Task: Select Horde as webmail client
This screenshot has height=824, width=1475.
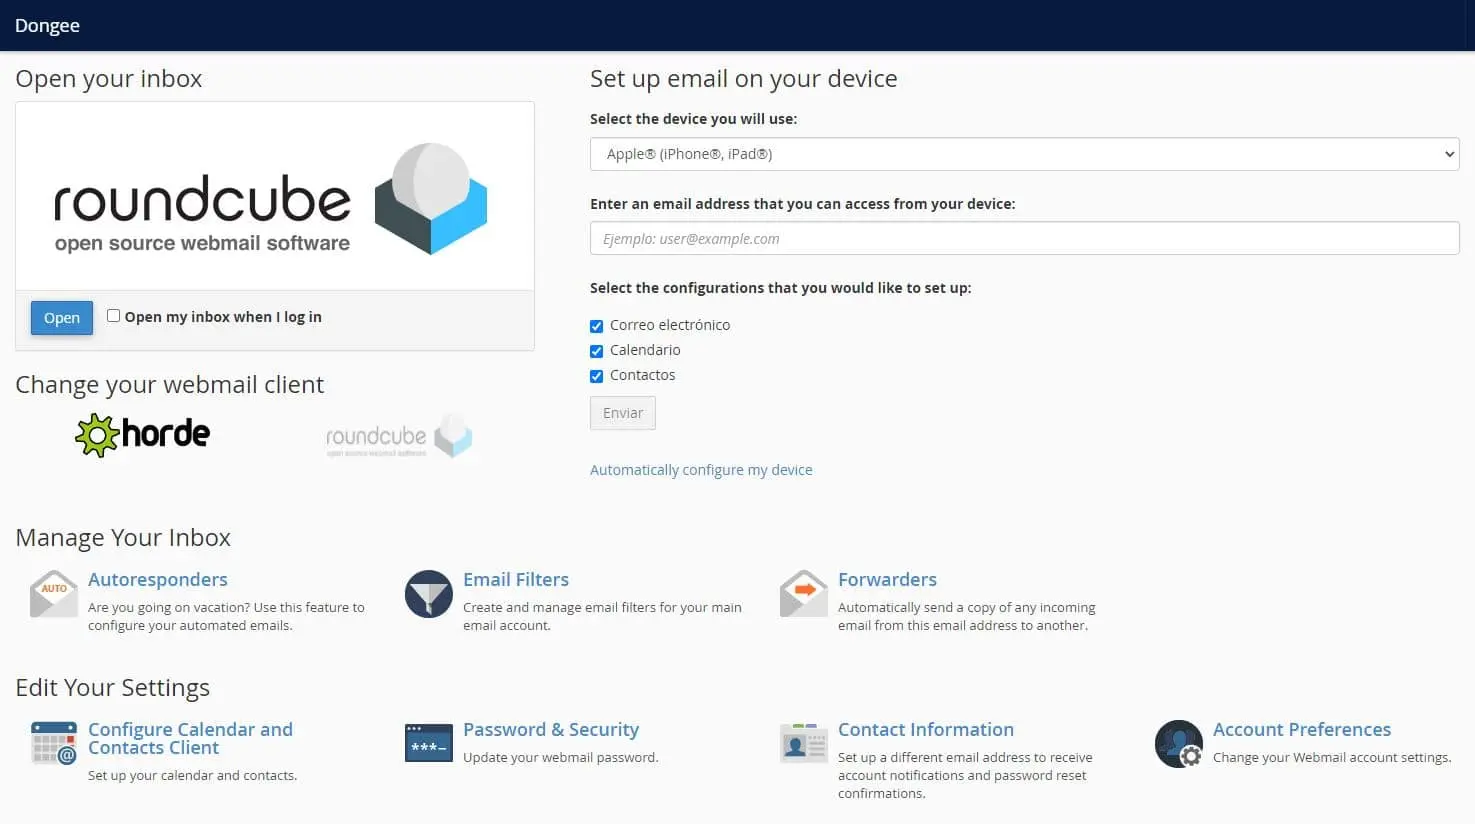Action: click(143, 435)
